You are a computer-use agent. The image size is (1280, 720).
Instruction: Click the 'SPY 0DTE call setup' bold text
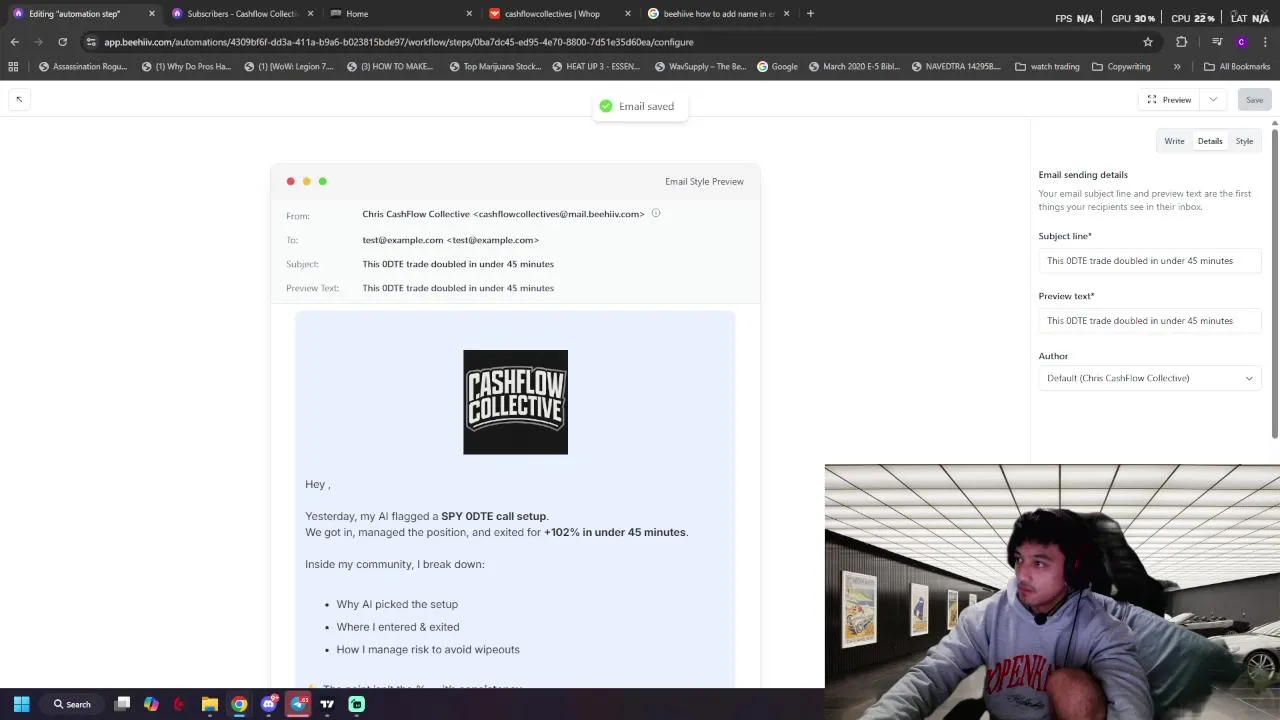point(494,516)
